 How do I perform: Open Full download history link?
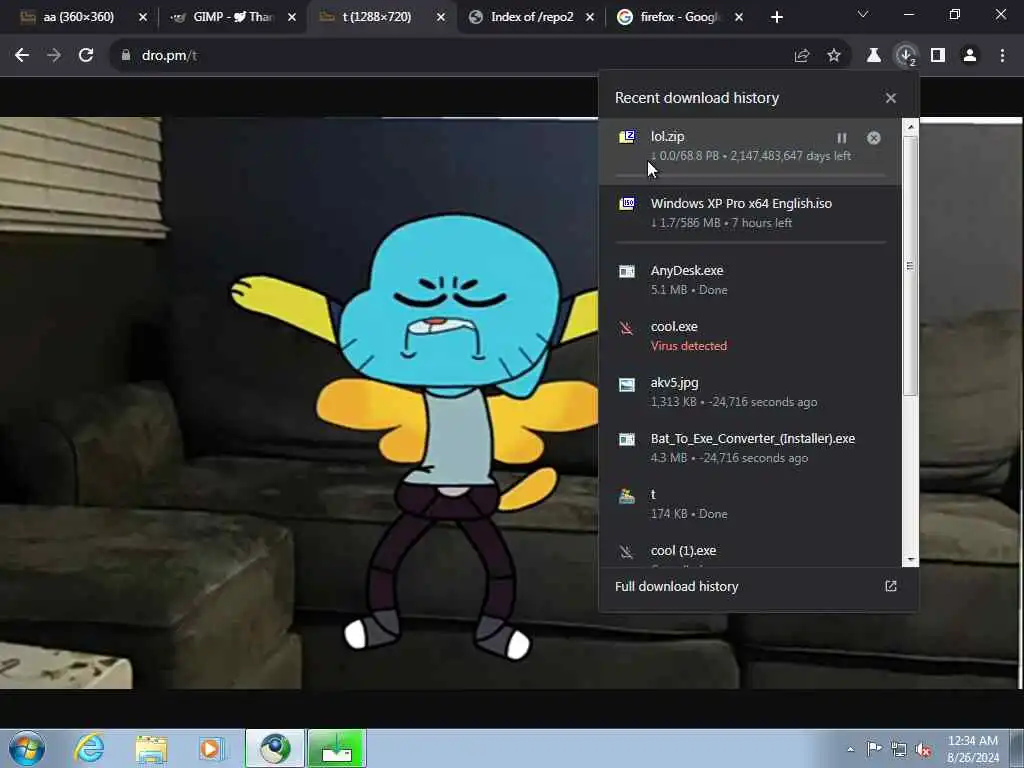click(677, 586)
